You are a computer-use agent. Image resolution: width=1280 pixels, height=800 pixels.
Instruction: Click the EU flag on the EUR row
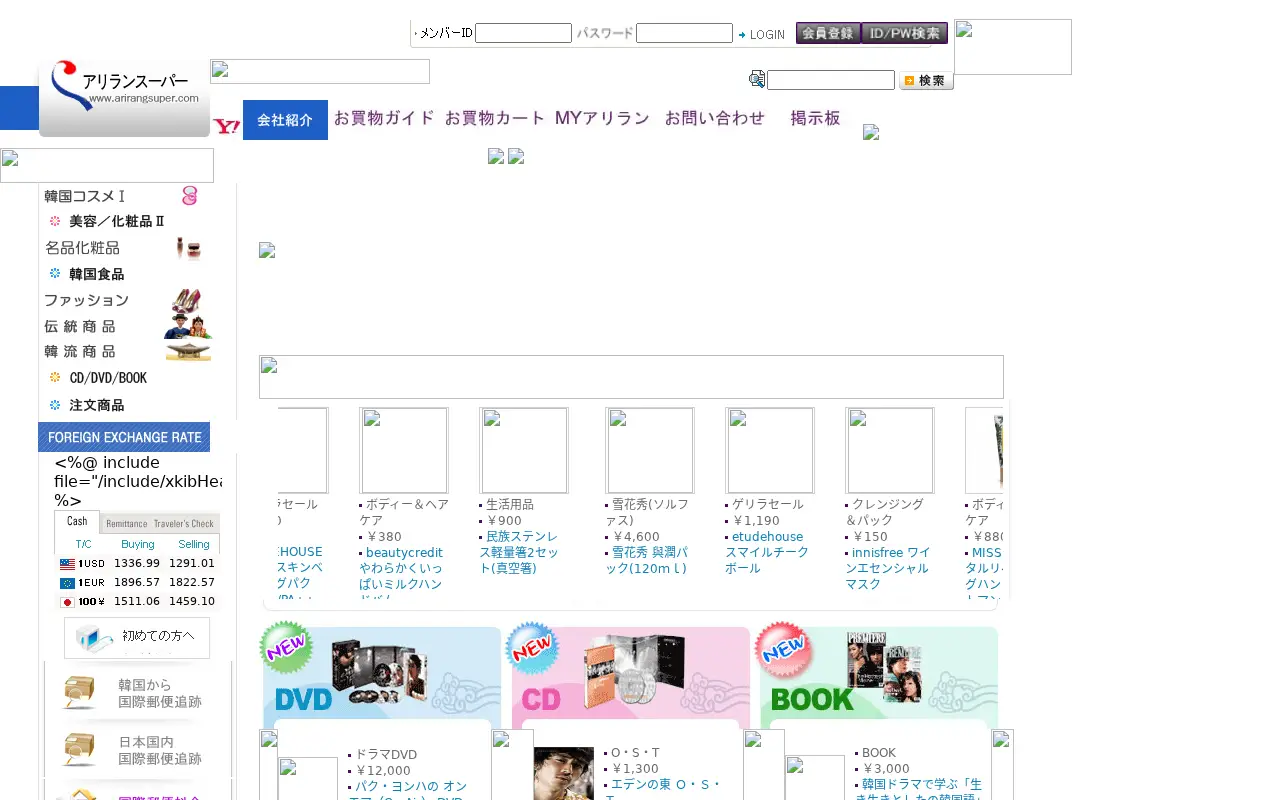click(x=67, y=583)
